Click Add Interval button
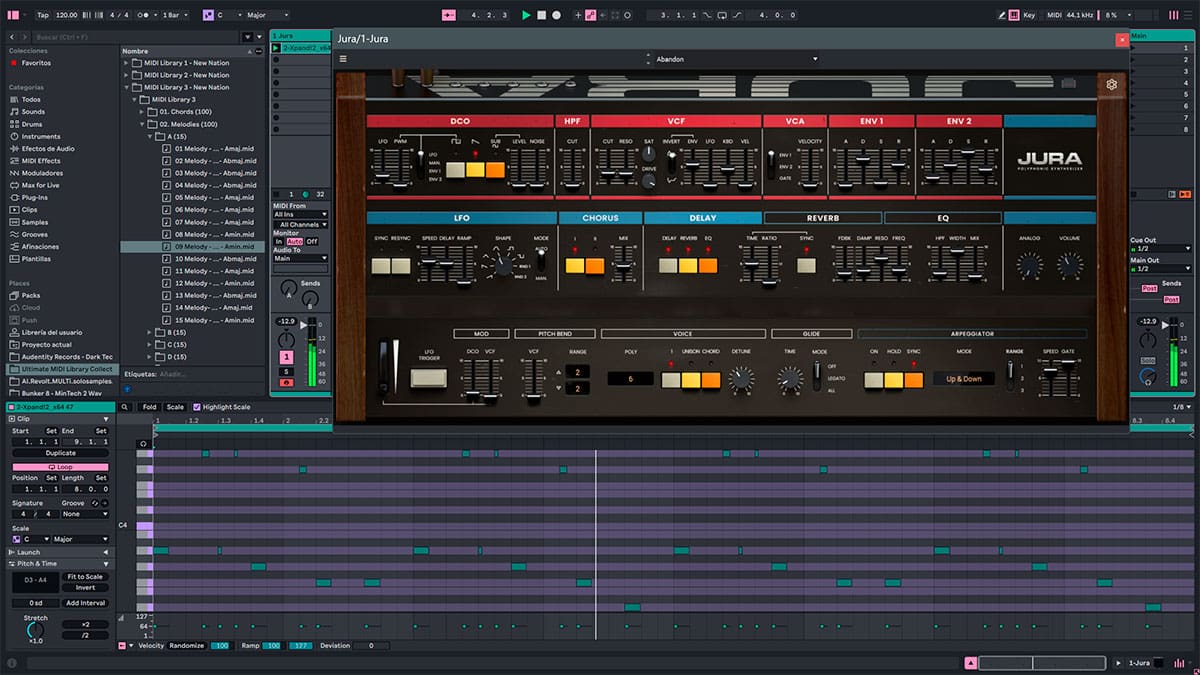 pos(85,603)
